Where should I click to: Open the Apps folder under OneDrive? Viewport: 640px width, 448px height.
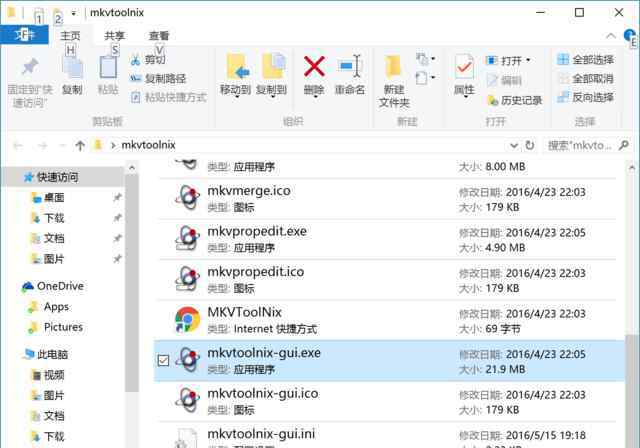tap(49, 306)
